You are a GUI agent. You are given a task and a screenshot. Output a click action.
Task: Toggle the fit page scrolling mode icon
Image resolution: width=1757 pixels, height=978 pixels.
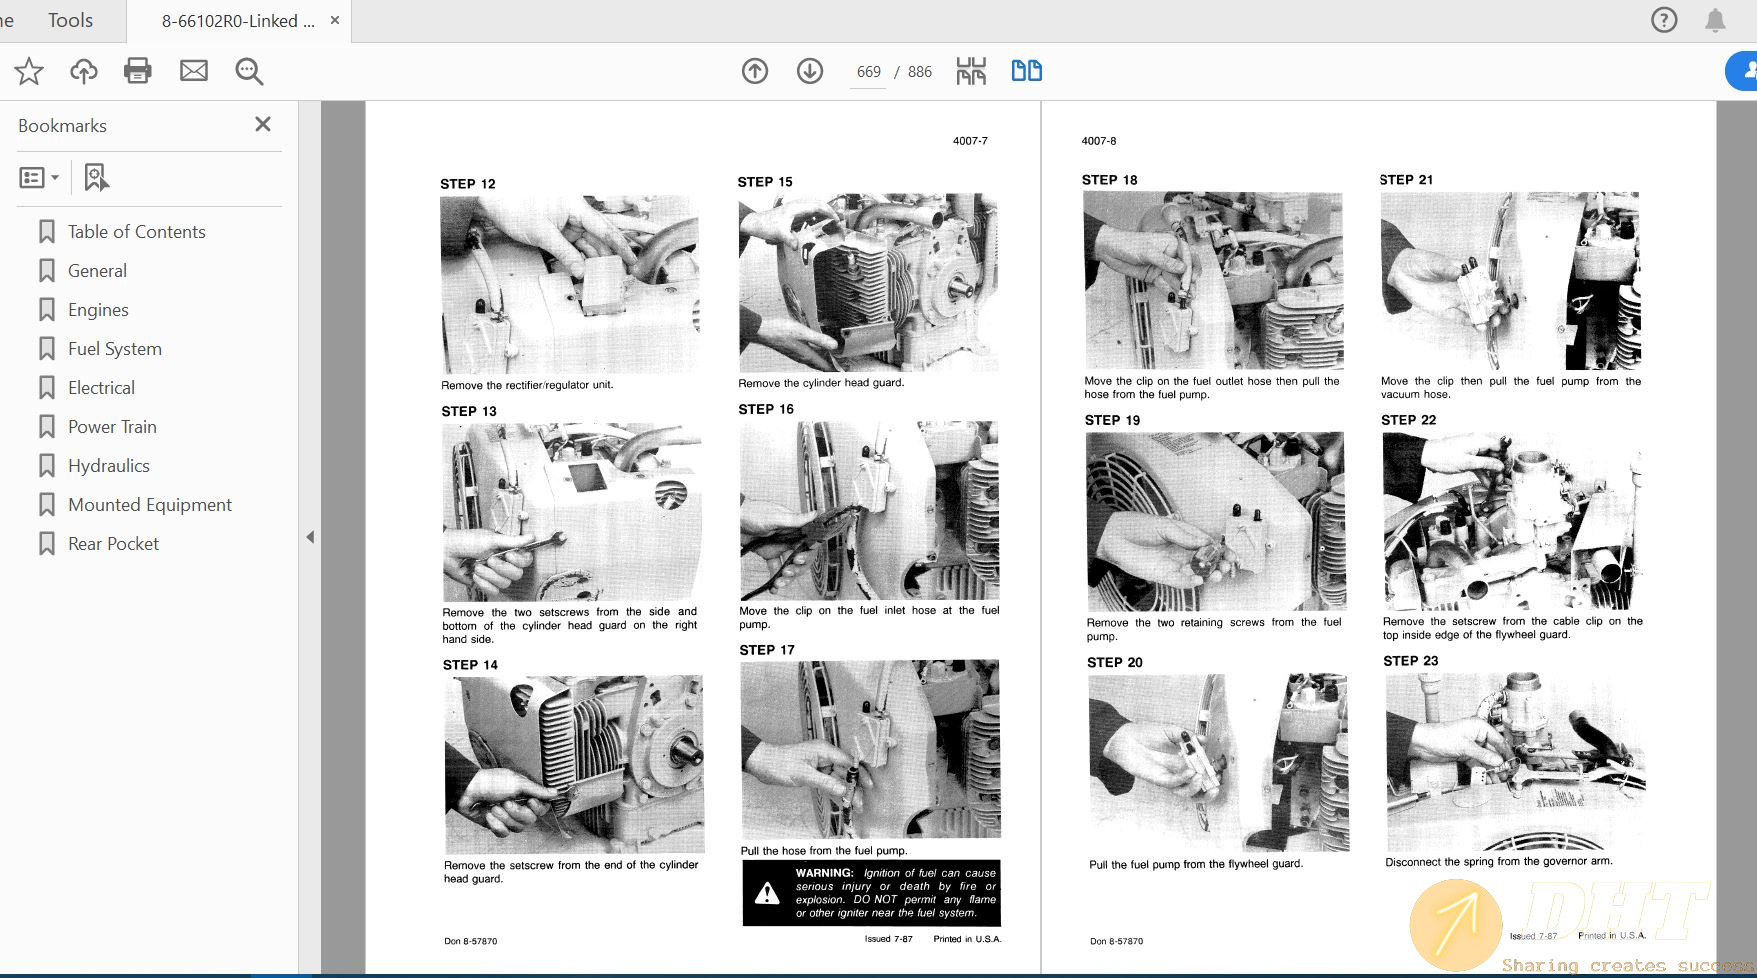click(x=970, y=71)
